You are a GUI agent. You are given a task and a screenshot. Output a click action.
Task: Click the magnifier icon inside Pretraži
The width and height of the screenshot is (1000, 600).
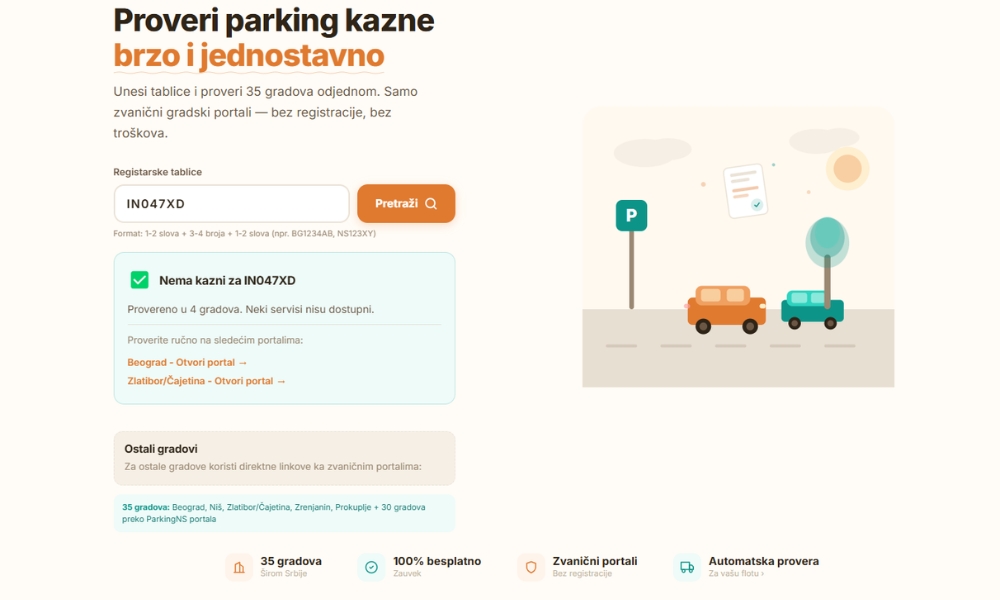coord(431,204)
